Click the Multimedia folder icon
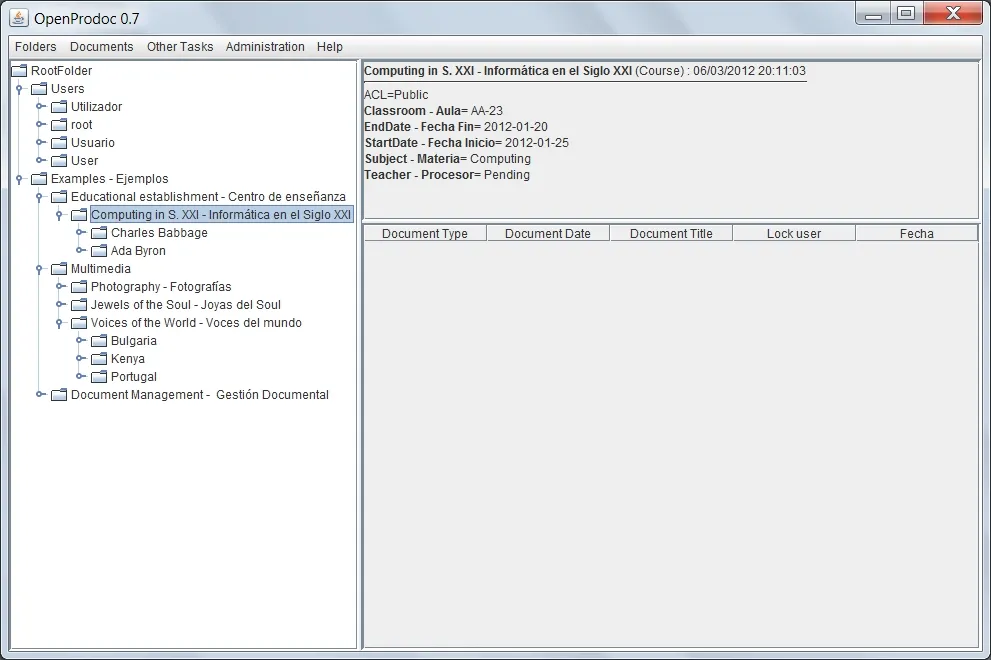Screen dimensions: 991x660 click(58, 268)
